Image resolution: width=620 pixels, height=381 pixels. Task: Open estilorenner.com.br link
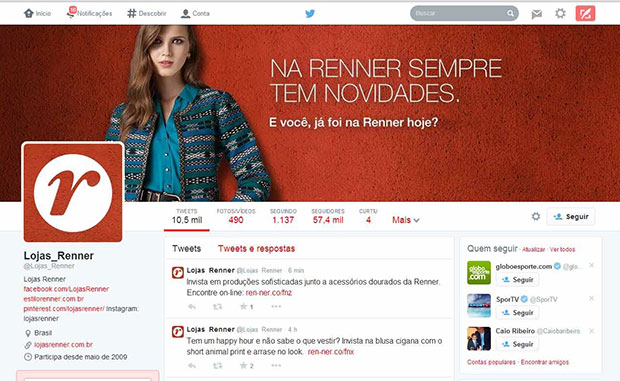tap(53, 299)
